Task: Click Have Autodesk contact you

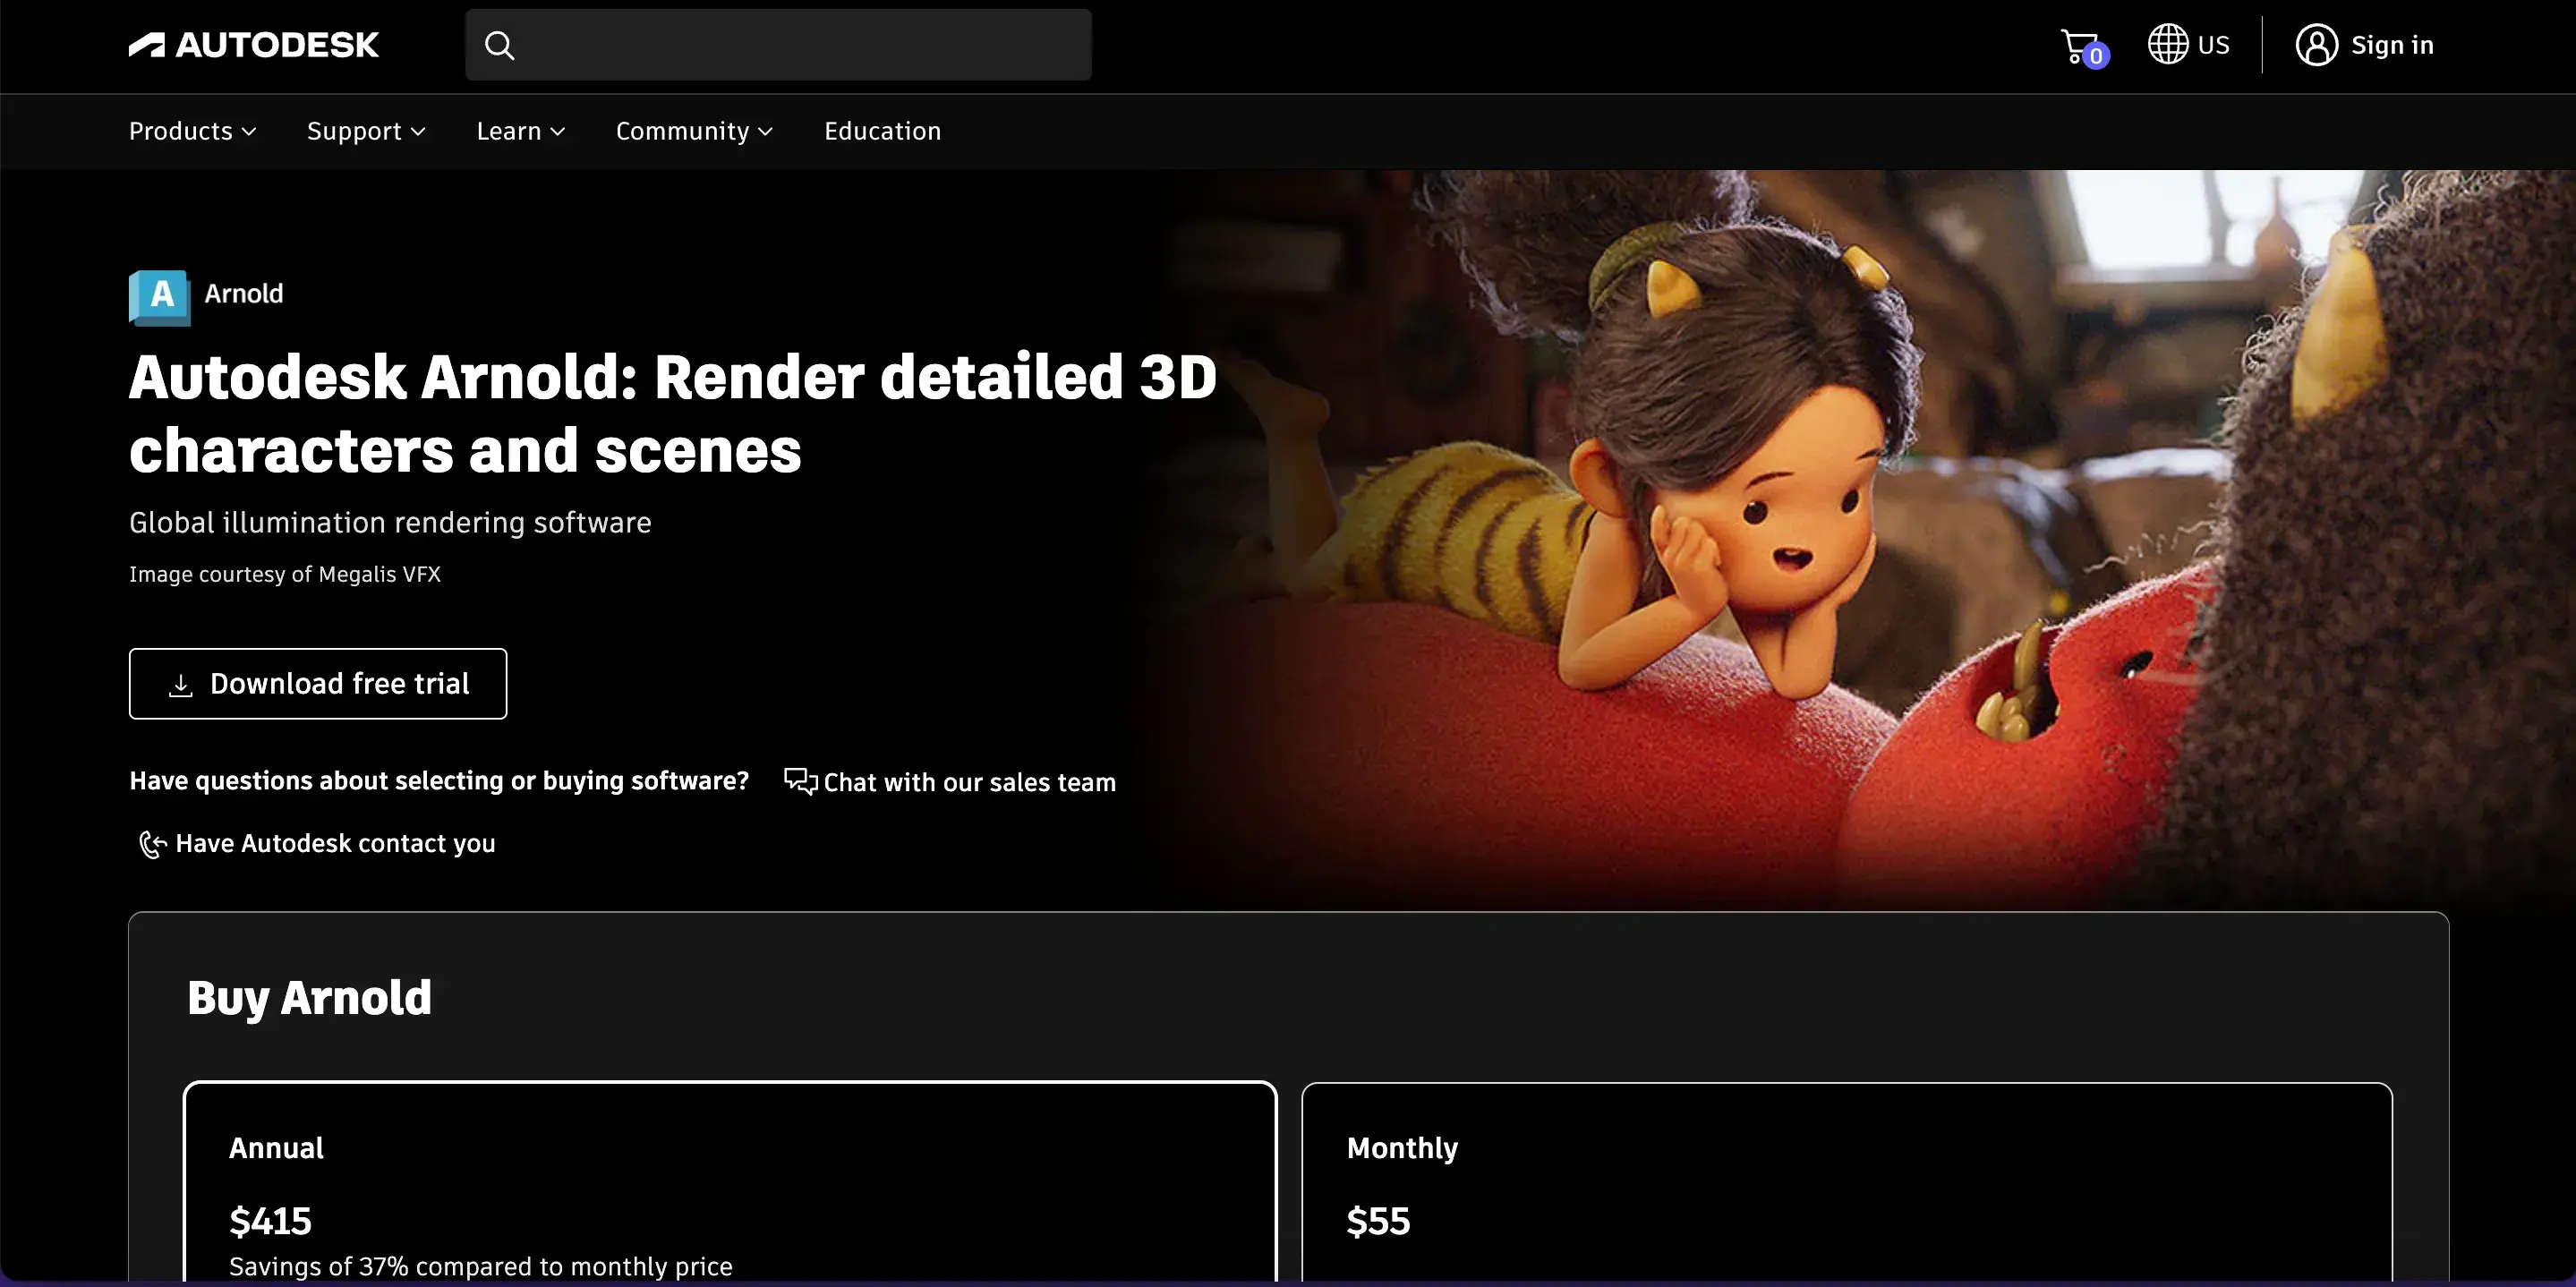Action: [x=335, y=844]
